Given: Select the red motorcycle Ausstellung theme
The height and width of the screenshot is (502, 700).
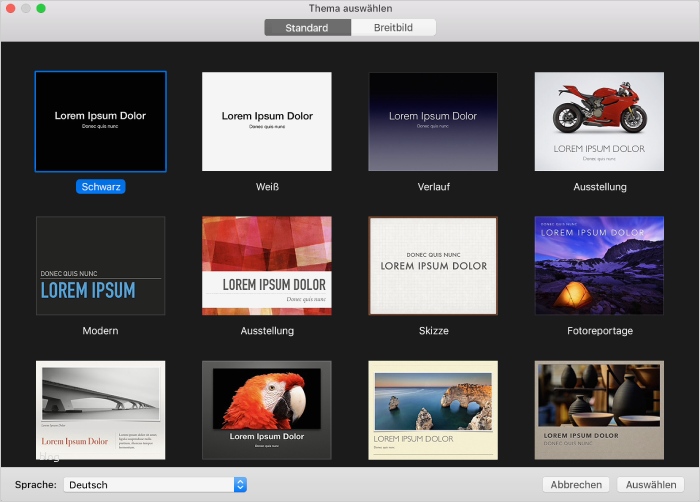Looking at the screenshot, I should tap(599, 121).
